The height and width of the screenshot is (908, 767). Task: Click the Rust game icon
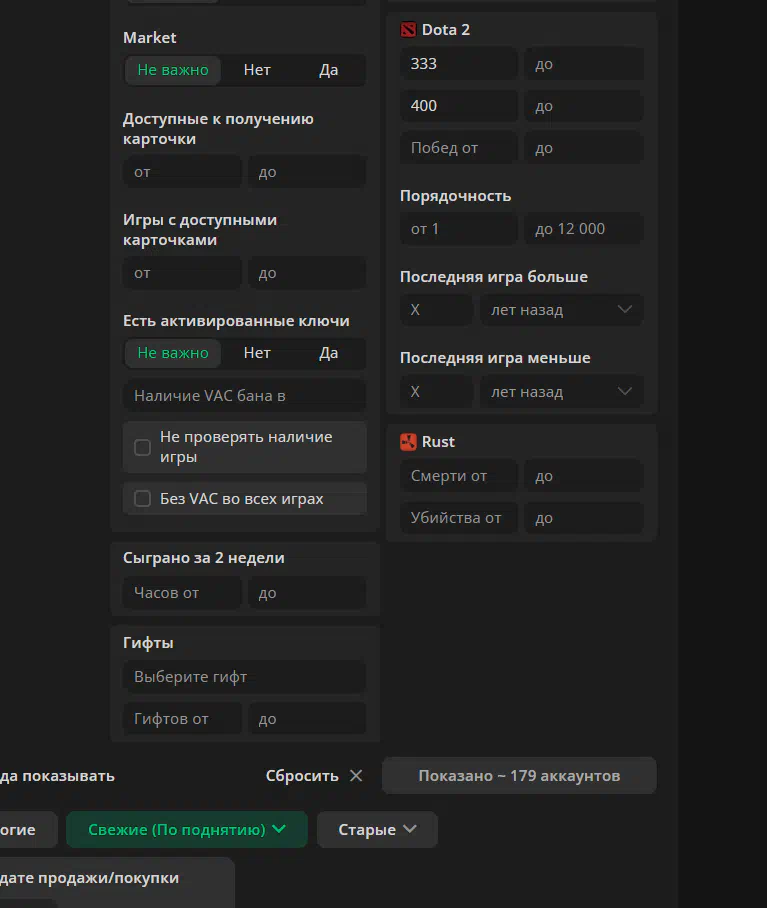(408, 442)
